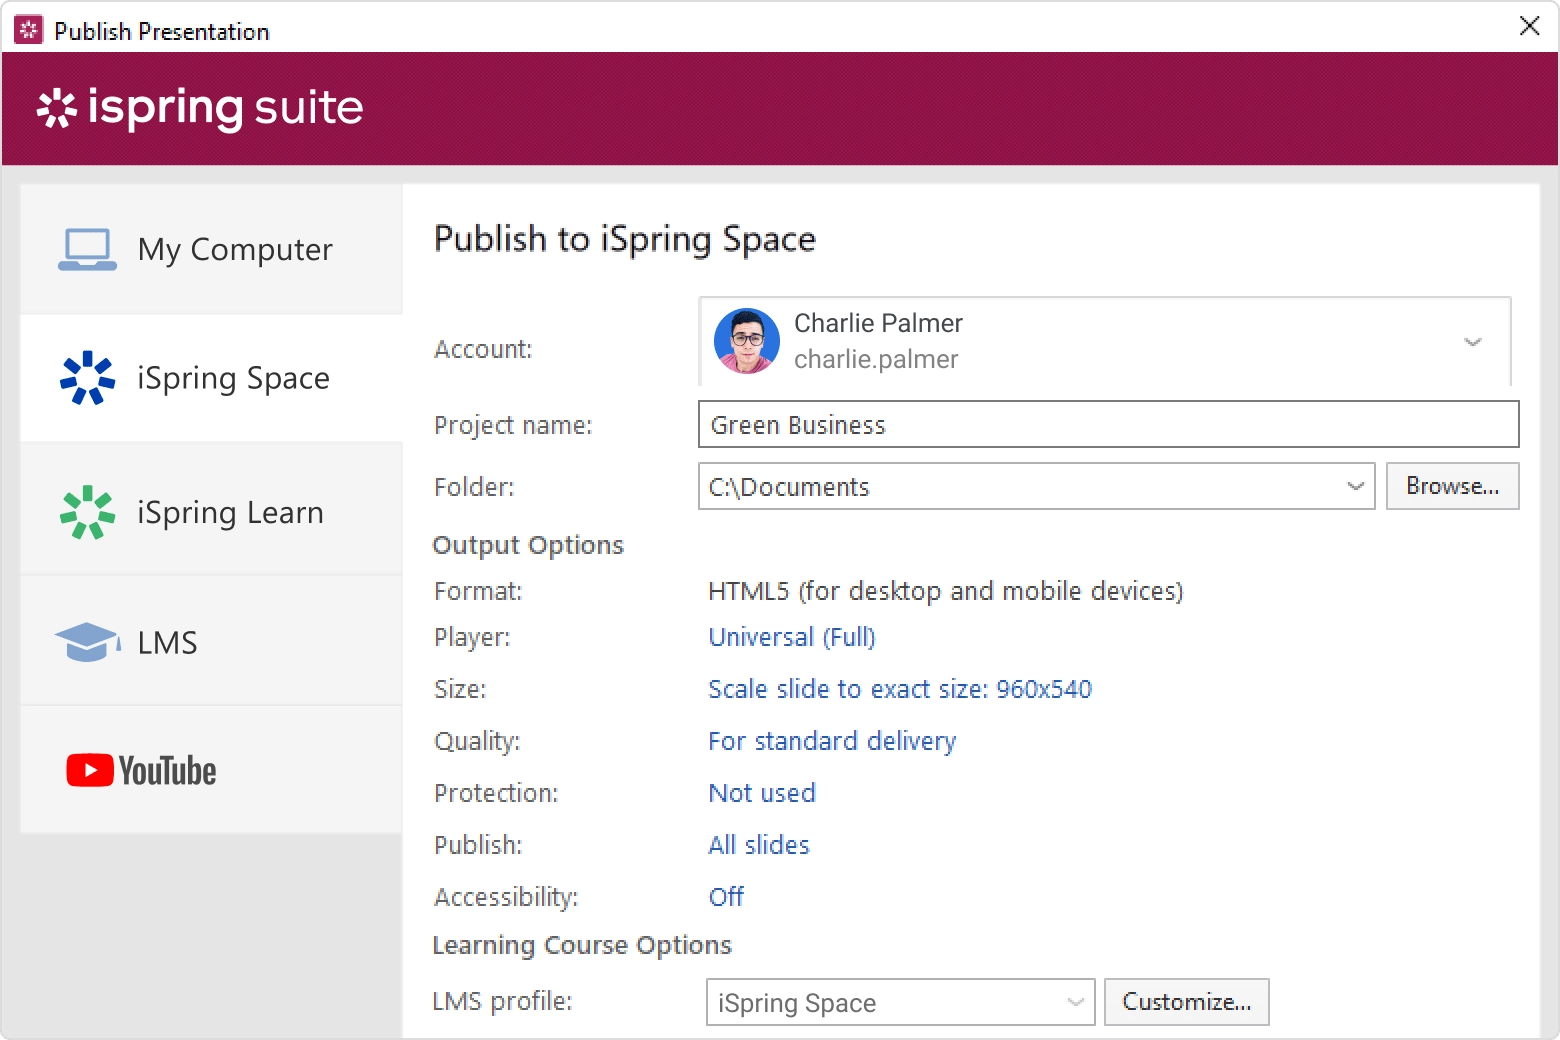This screenshot has width=1560, height=1040.
Task: Click the C:\Documents folder path field
Action: coord(1036,486)
